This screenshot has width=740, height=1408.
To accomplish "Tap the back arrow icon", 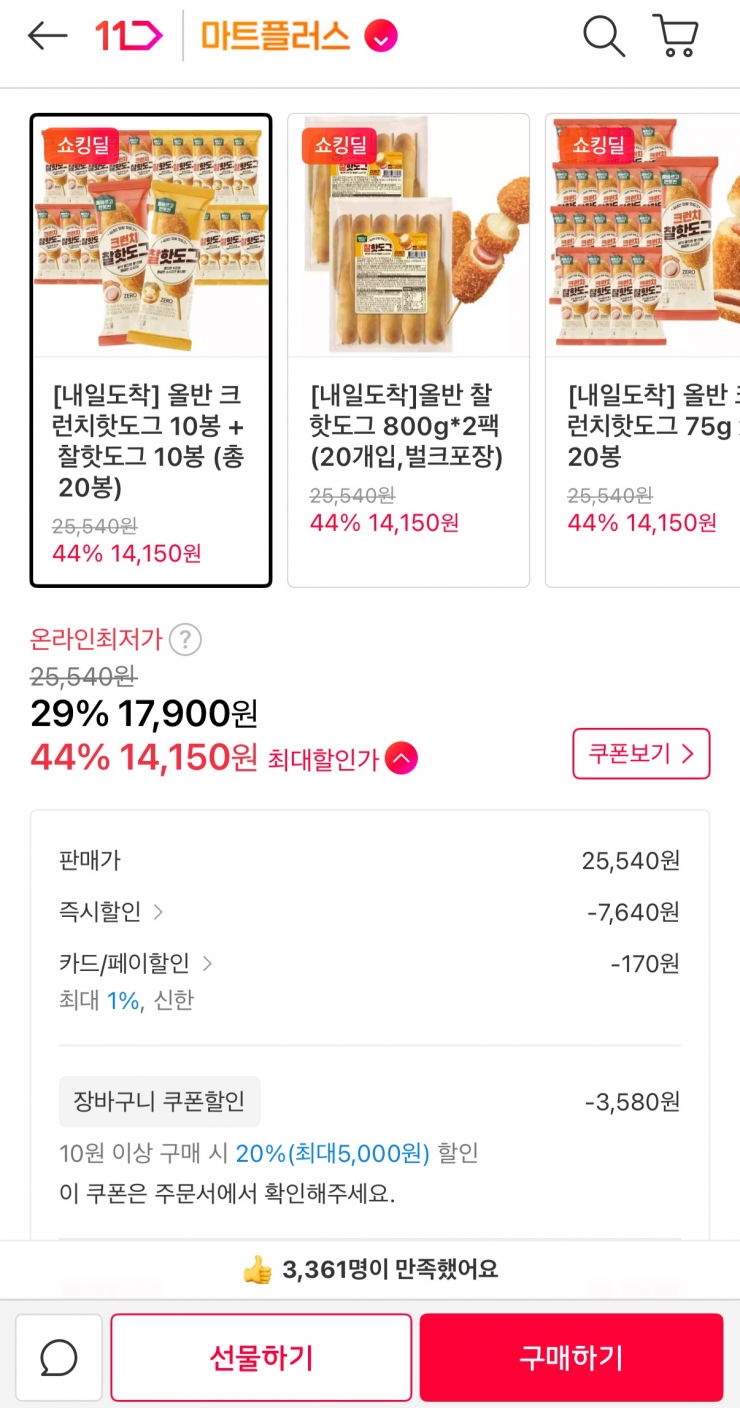I will (47, 37).
